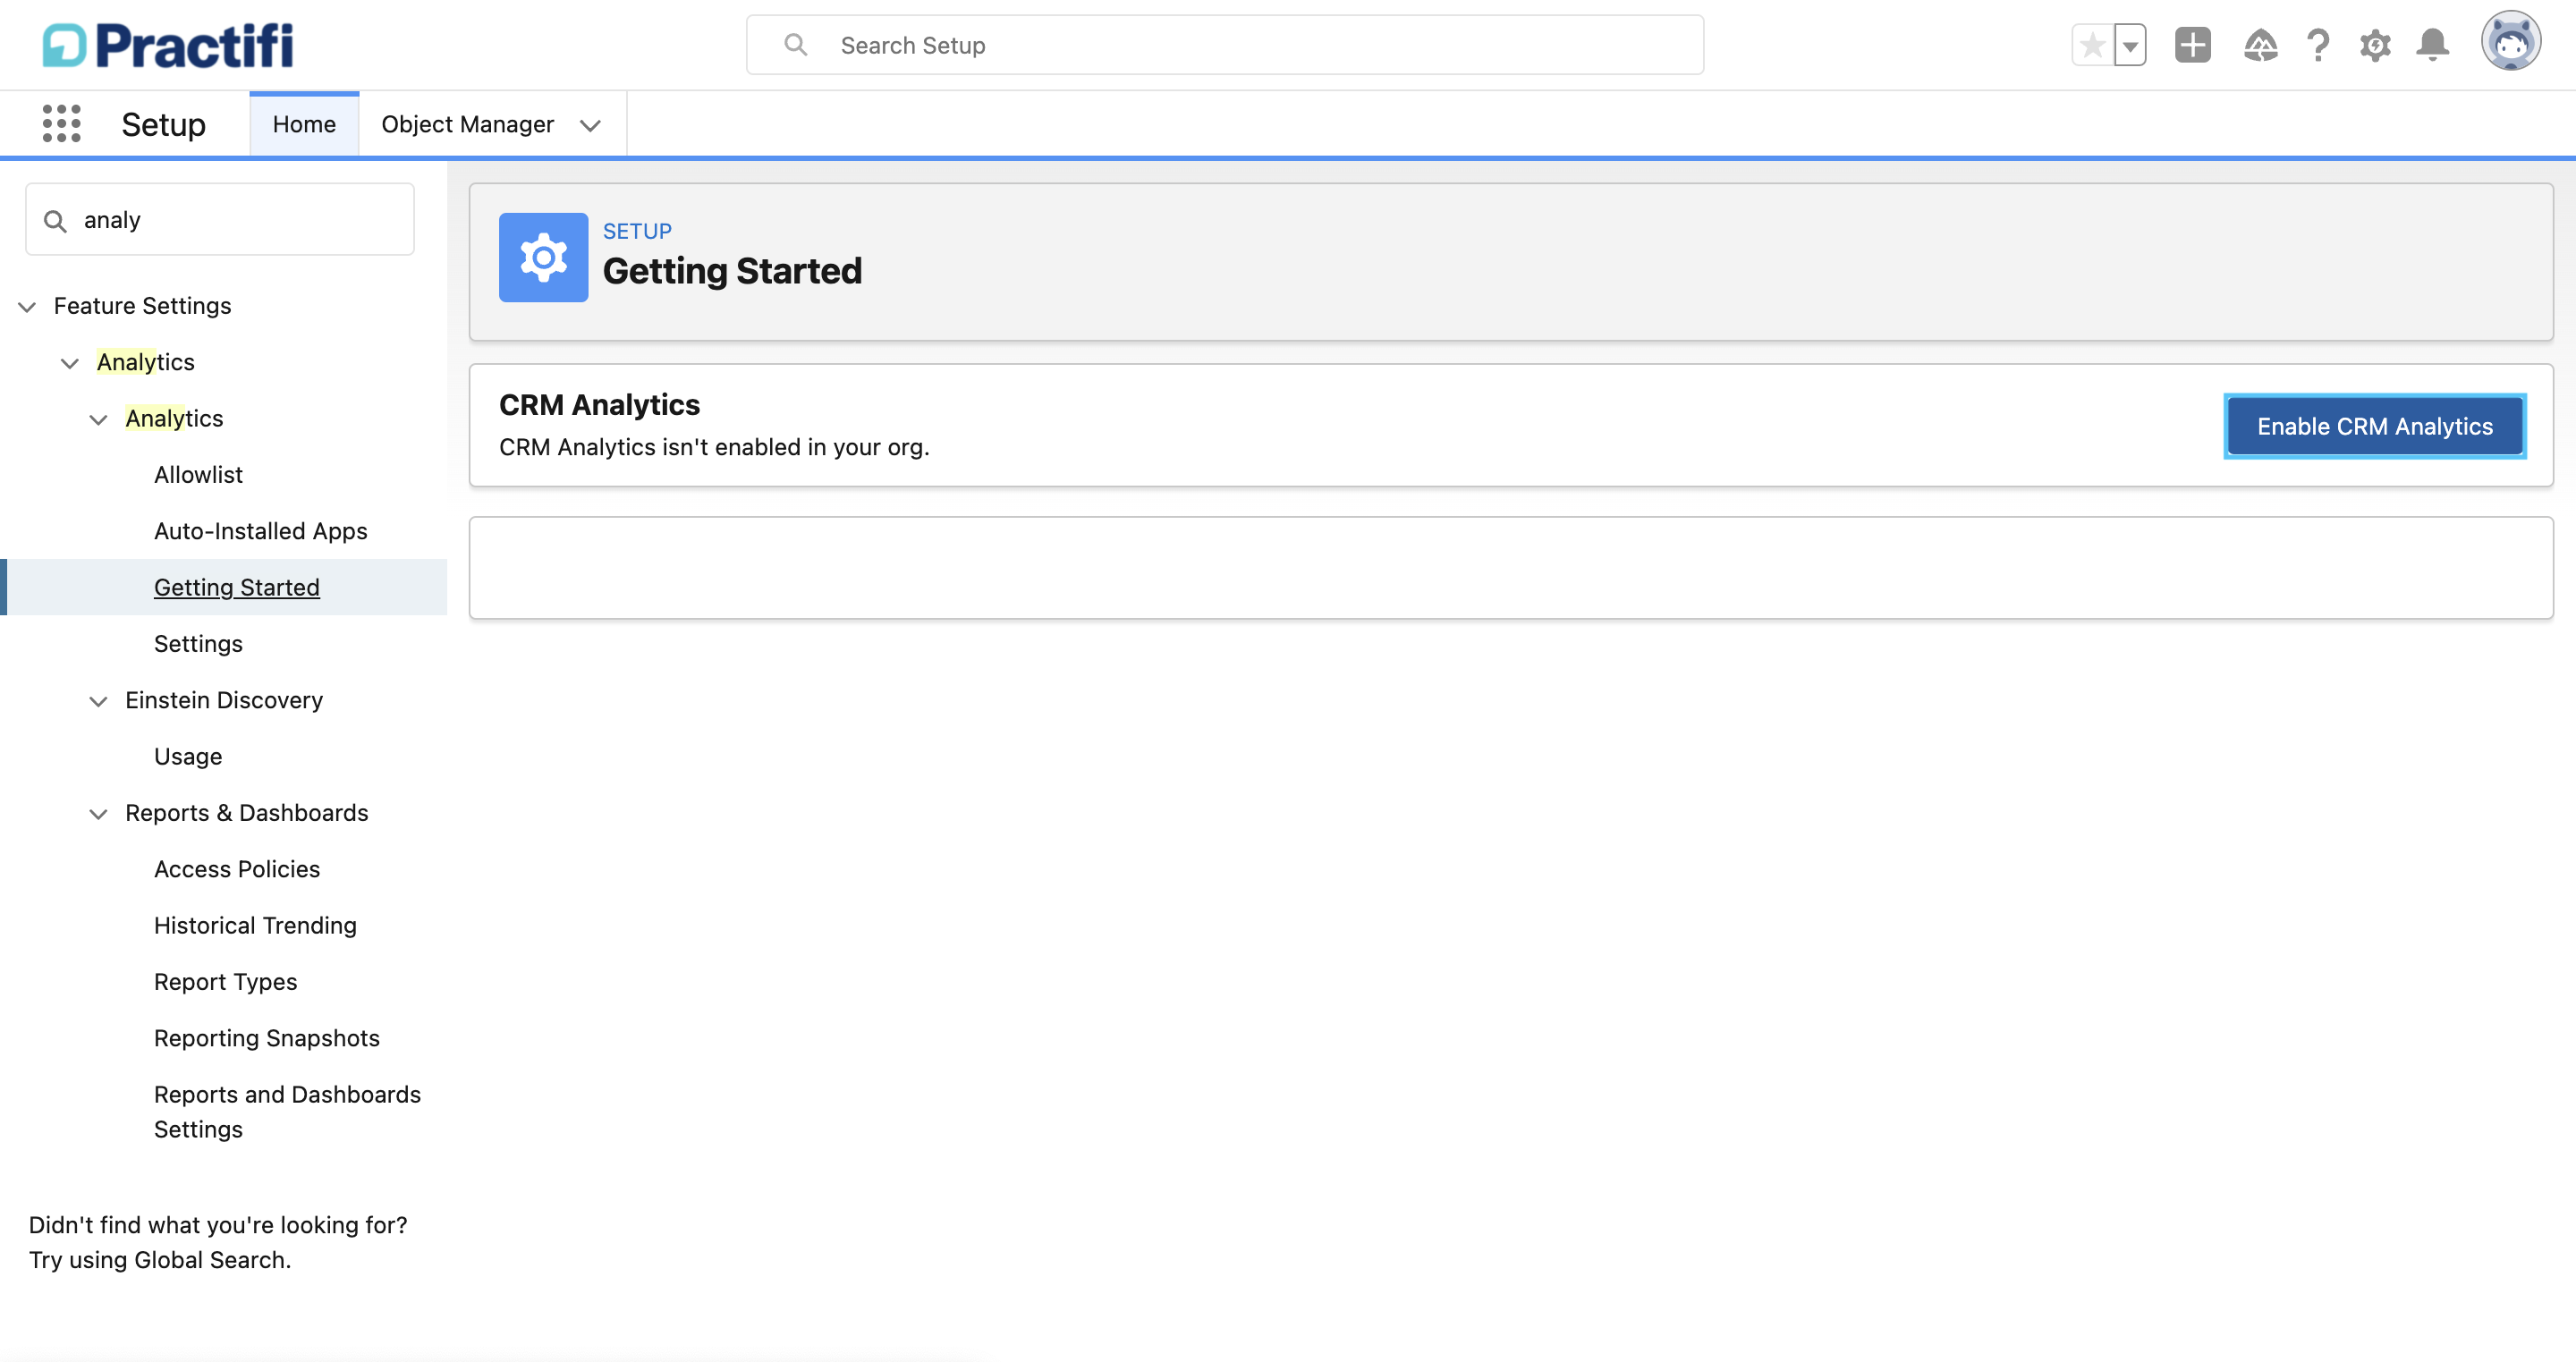Click the magnifier in Quick Find box
The width and height of the screenshot is (2576, 1362).
pyautogui.click(x=55, y=220)
